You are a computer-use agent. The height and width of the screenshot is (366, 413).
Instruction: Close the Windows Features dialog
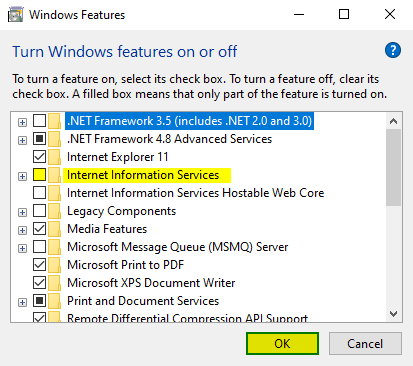(390, 15)
